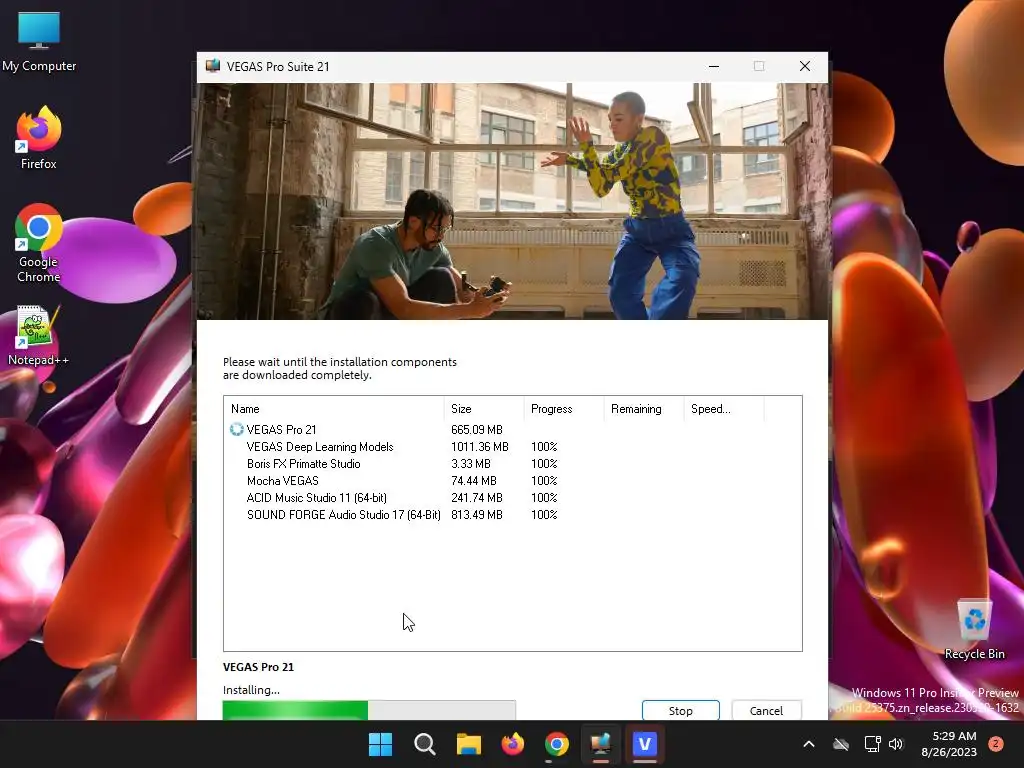Click Speed... column header
1024x768 pixels.
(x=724, y=409)
